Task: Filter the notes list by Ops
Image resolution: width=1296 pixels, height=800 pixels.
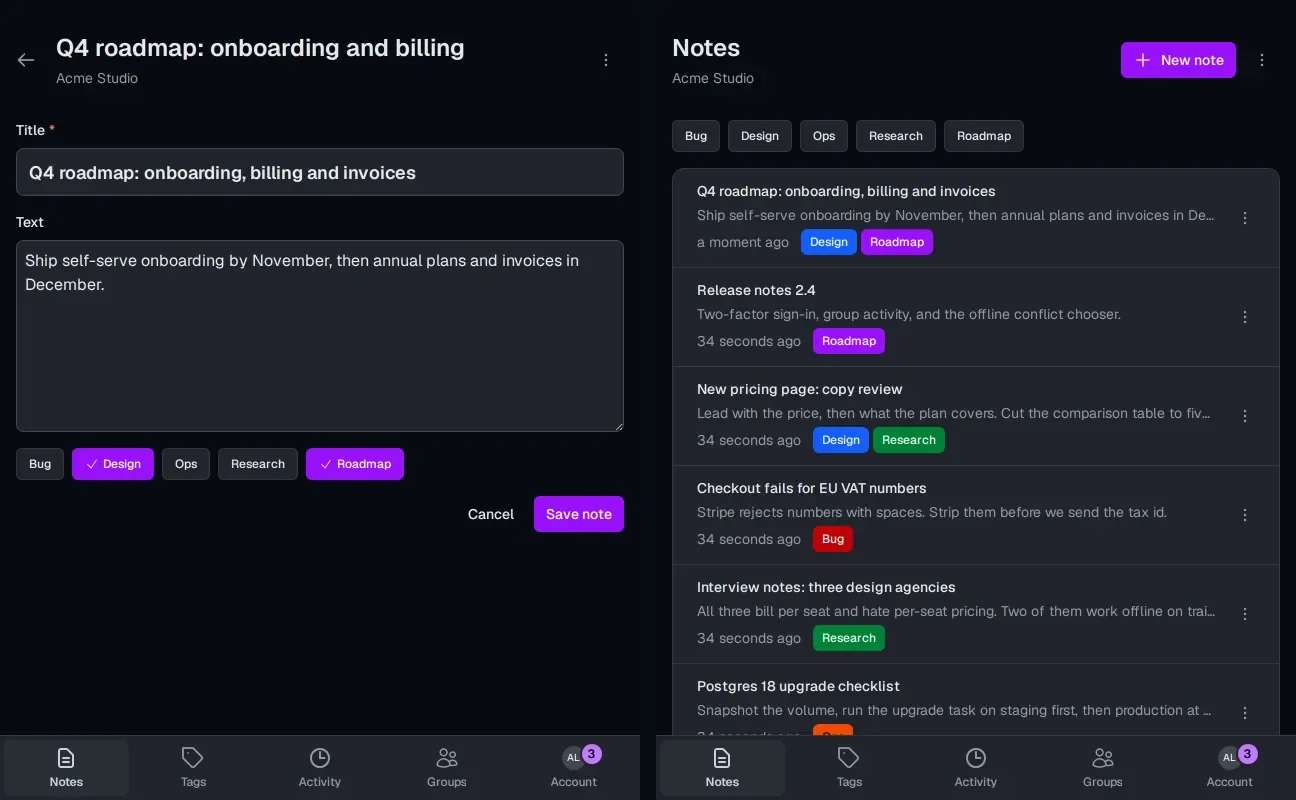Action: coord(824,136)
